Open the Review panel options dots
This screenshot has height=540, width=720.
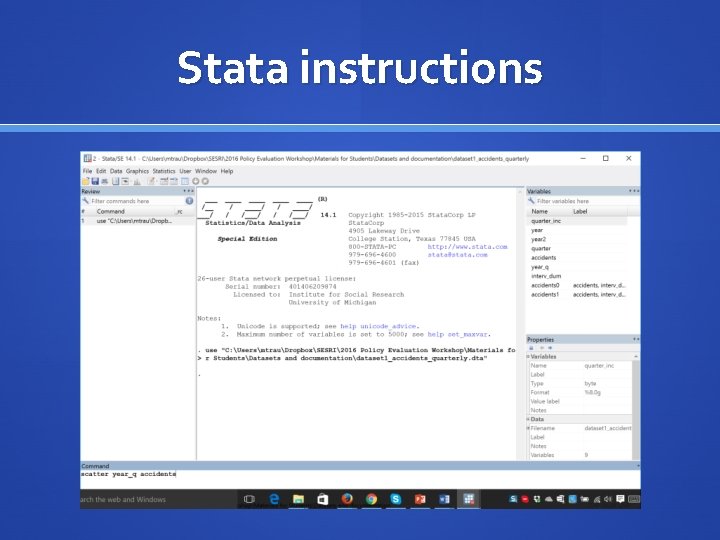[x=188, y=191]
